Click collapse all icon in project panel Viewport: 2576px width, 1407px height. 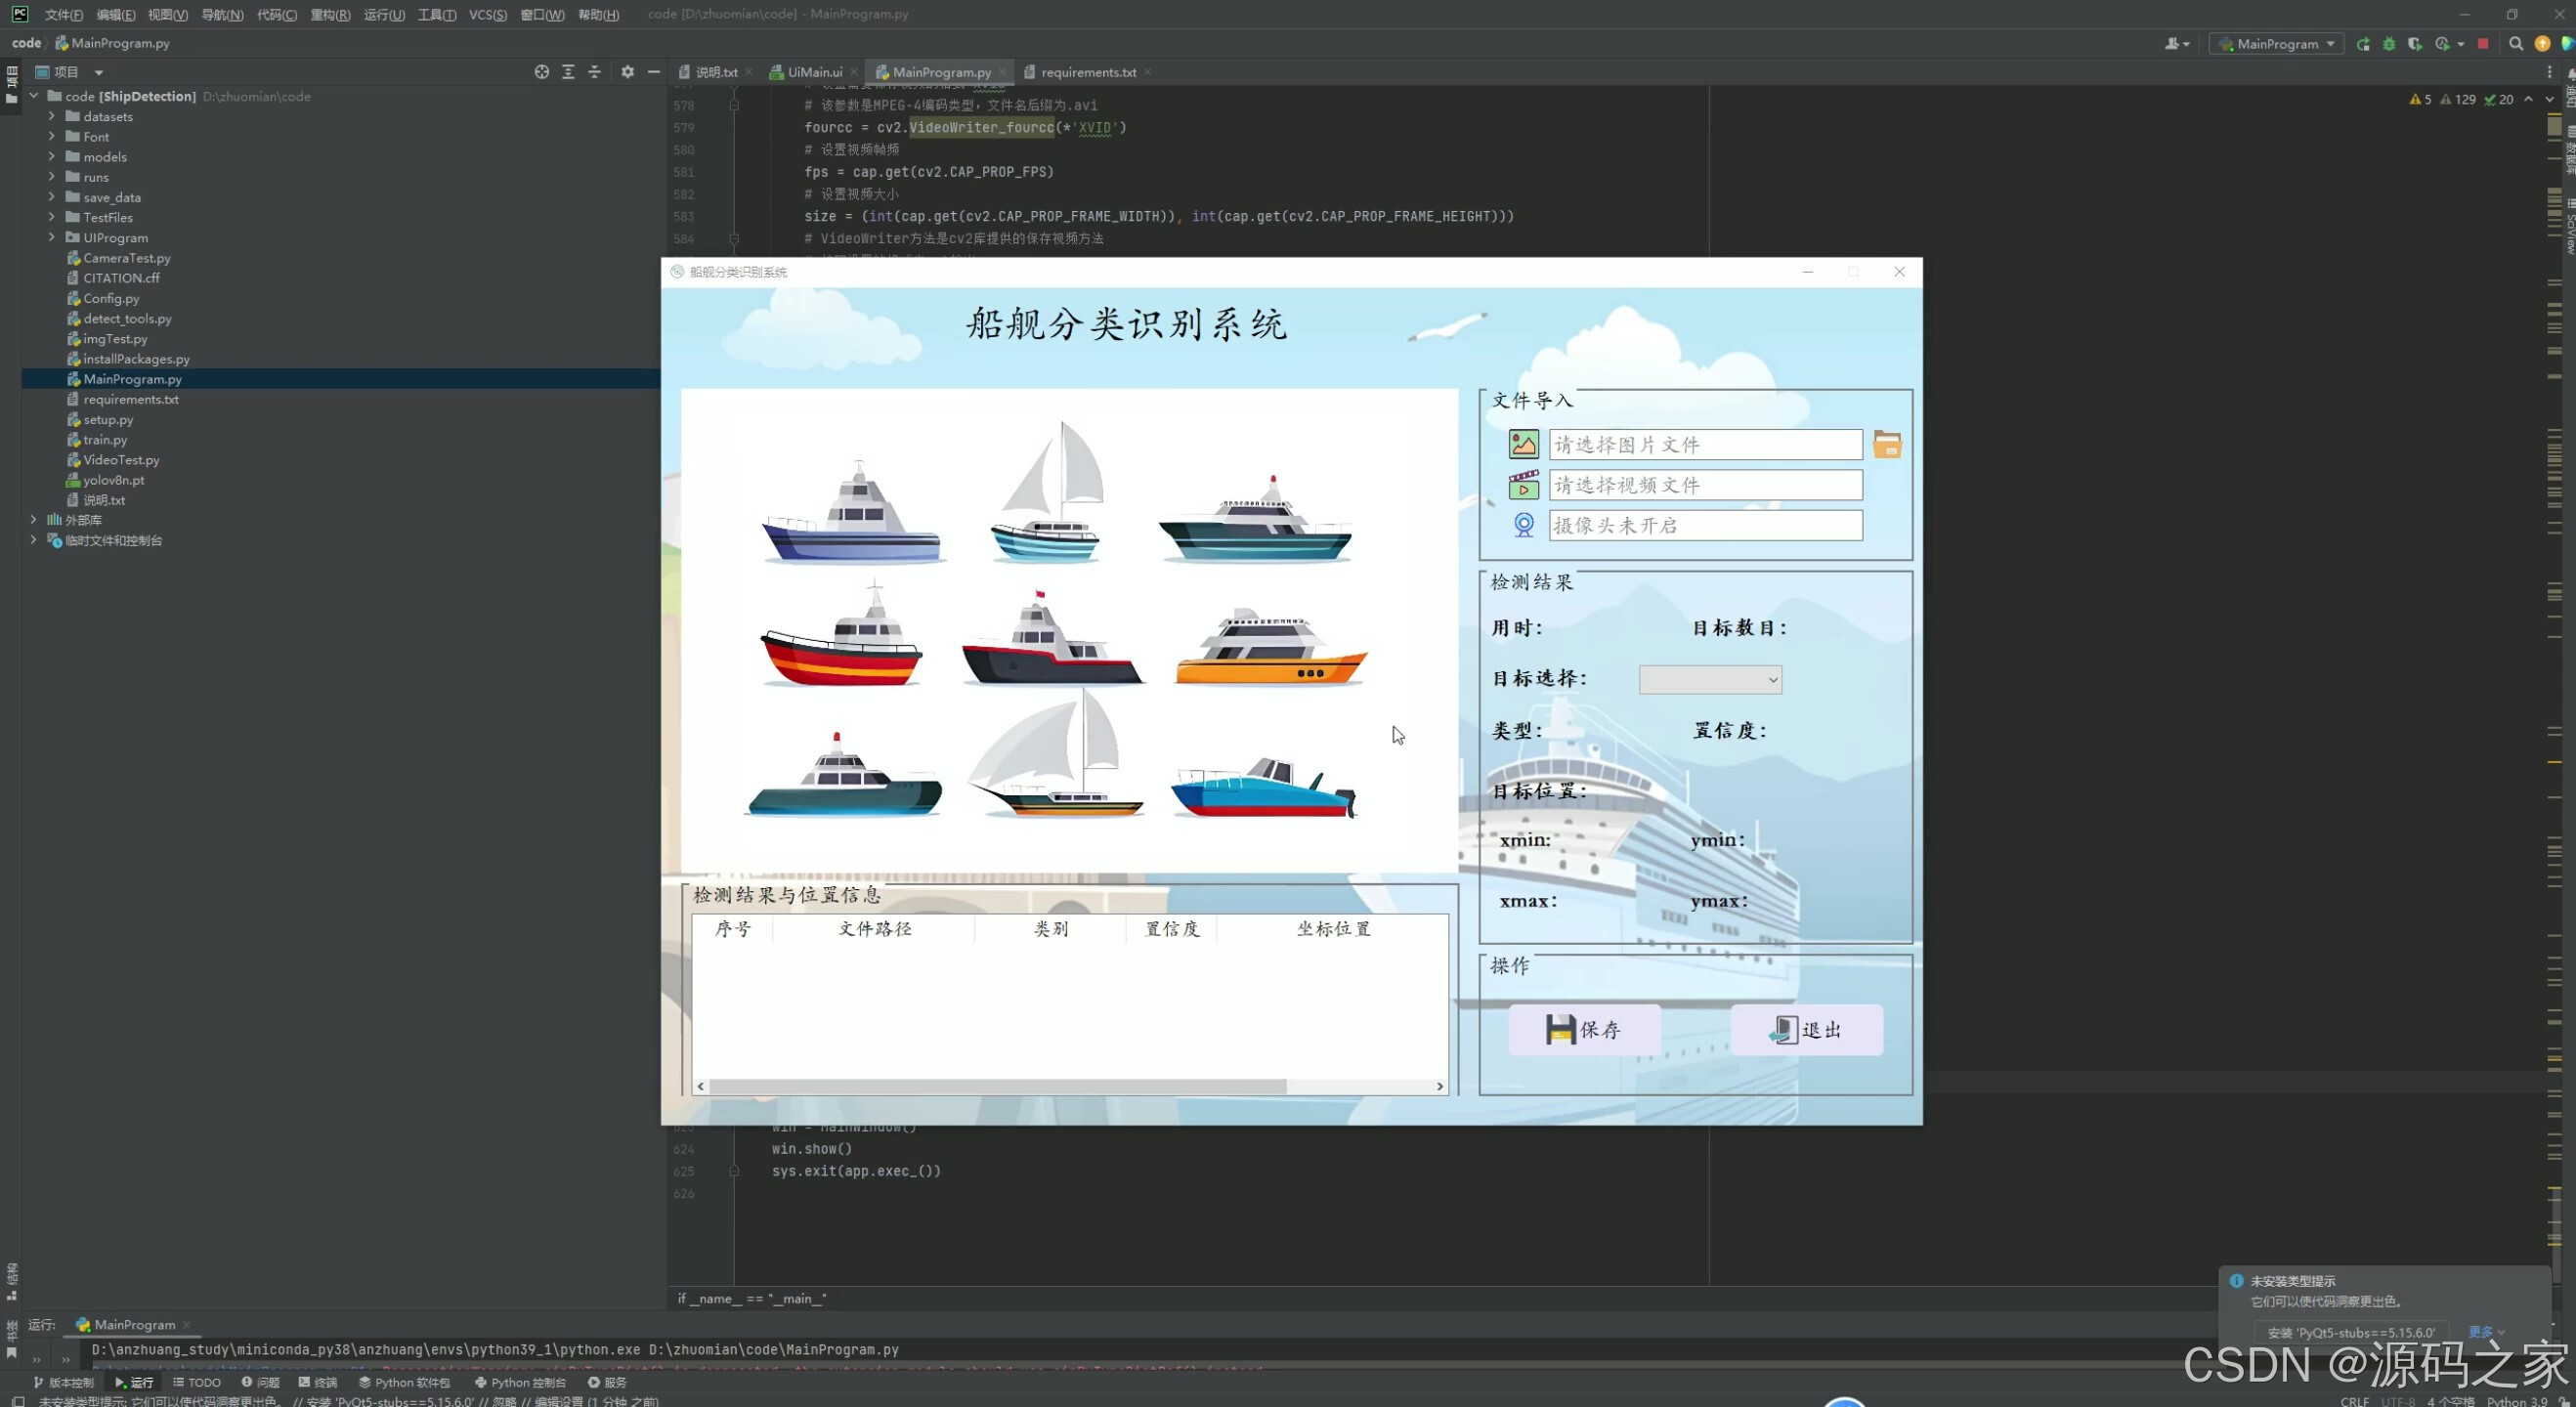coord(594,72)
